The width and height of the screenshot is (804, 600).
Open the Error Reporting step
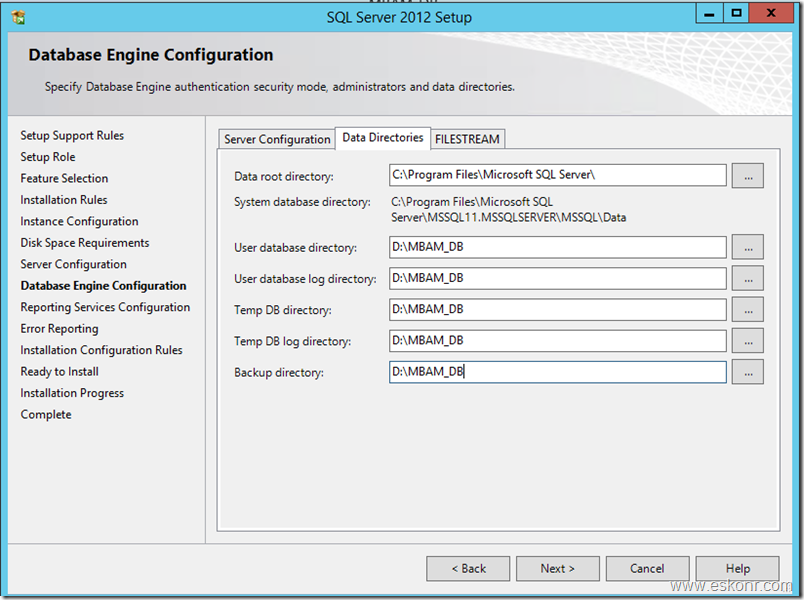(x=60, y=328)
